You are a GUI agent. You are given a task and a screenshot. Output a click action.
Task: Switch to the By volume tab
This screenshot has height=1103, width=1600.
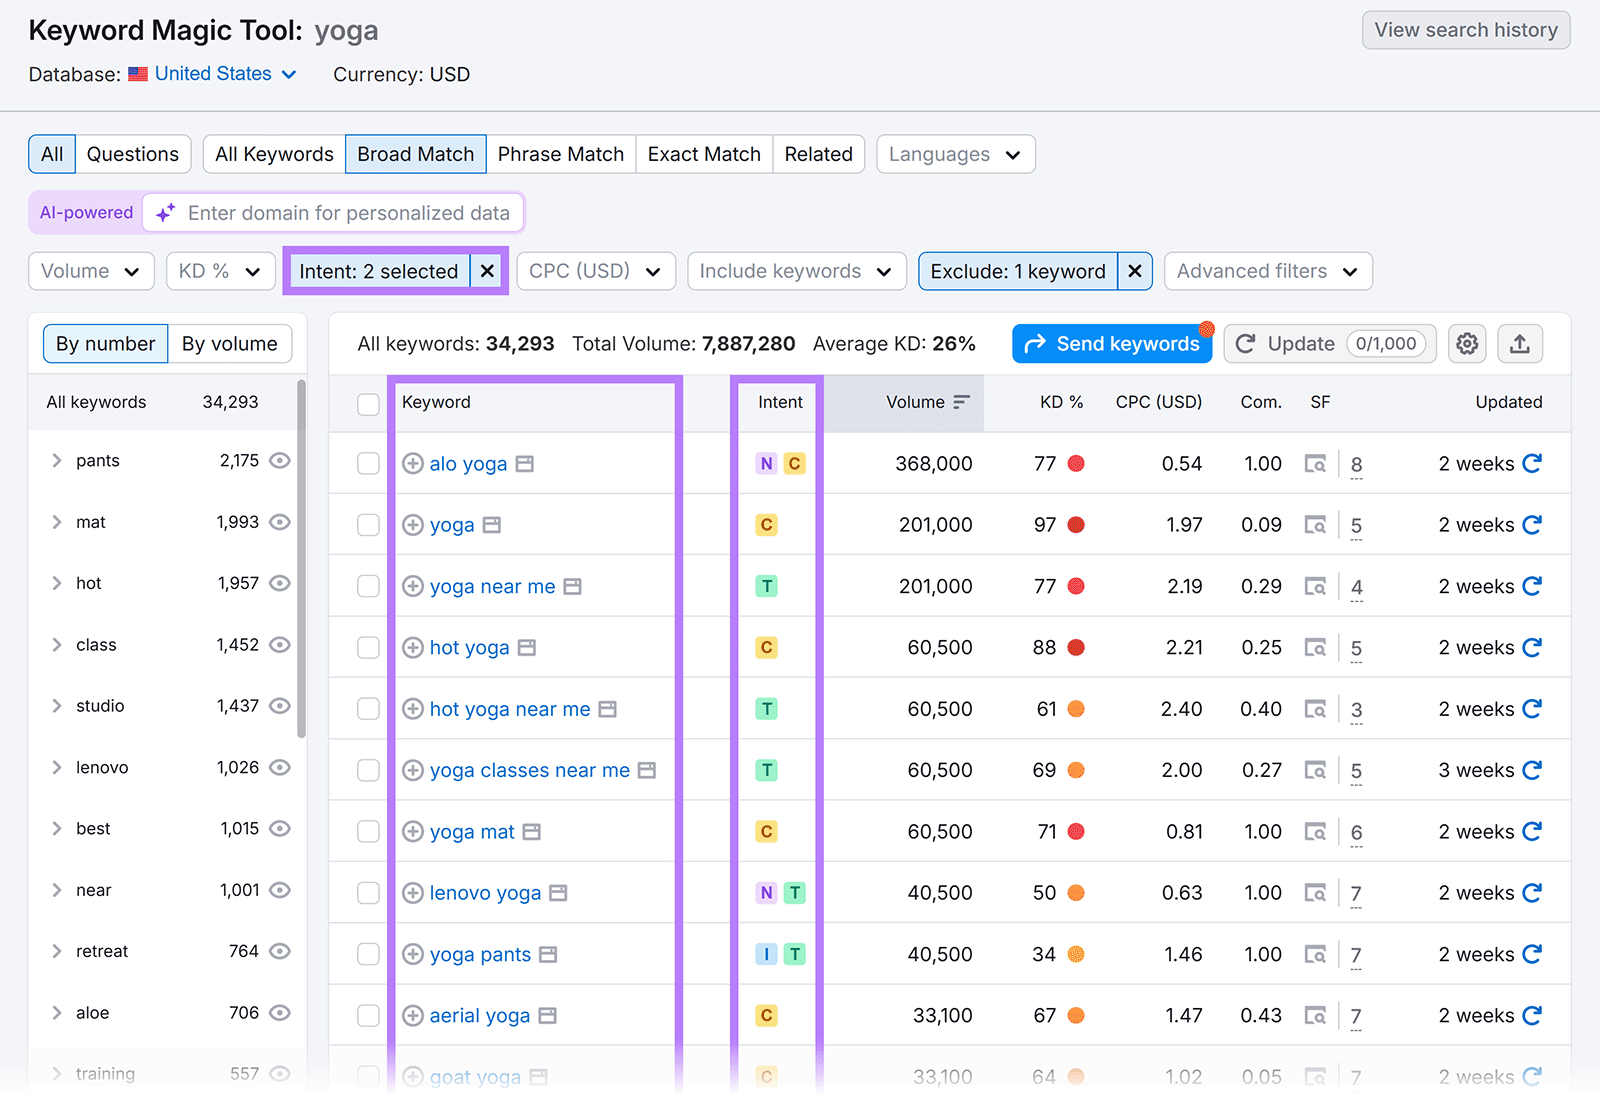[x=230, y=343]
